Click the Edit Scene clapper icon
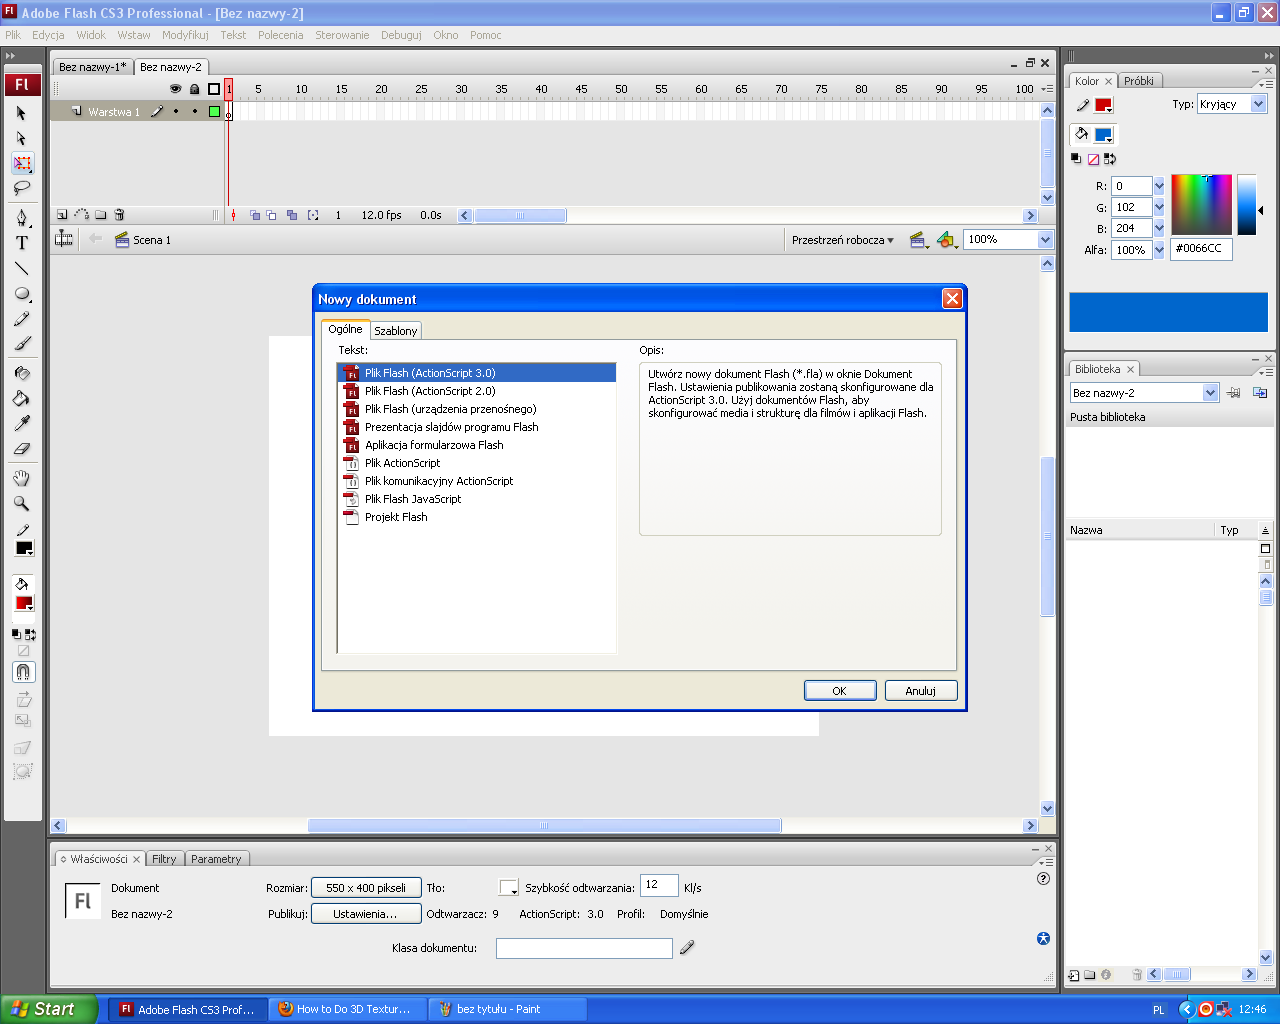The height and width of the screenshot is (1024, 1280). tap(918, 240)
